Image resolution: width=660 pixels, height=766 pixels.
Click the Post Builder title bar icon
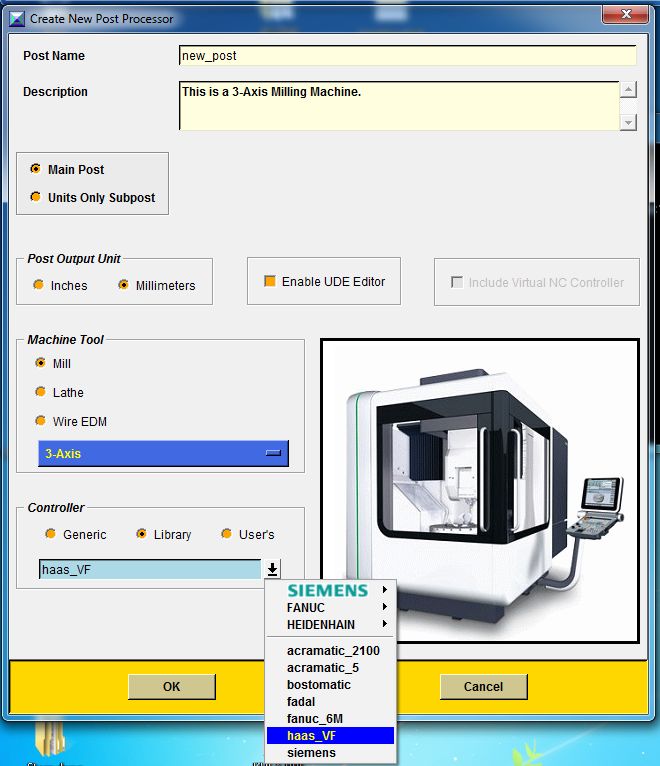pyautogui.click(x=17, y=19)
